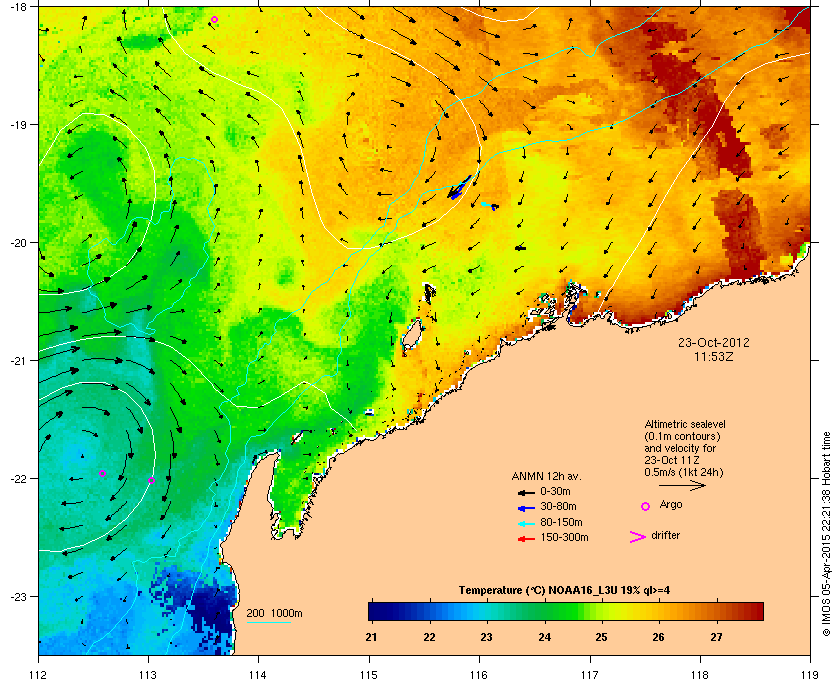Click the cyan 80-150m arrow legend symbol
Screen dimensions: 840x680
pyautogui.click(x=527, y=523)
